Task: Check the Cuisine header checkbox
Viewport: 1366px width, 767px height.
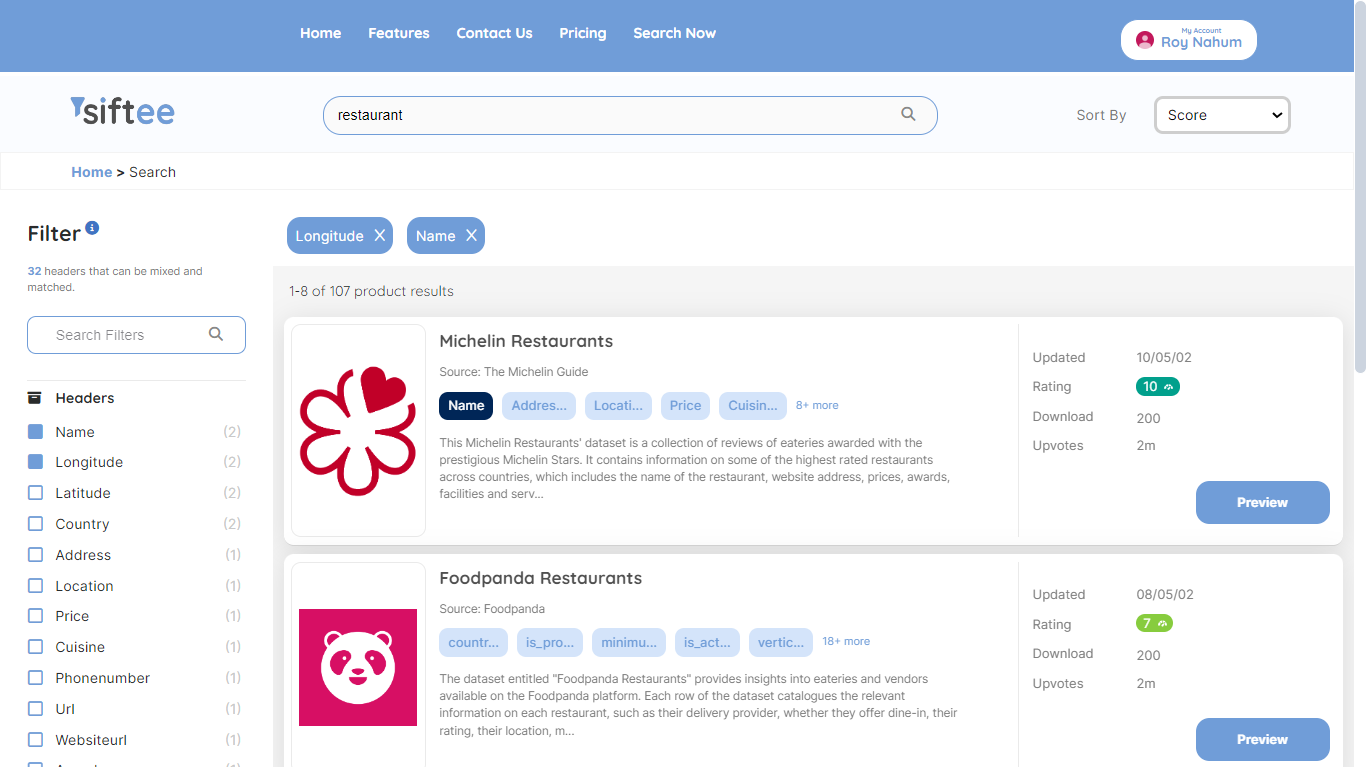Action: click(35, 647)
